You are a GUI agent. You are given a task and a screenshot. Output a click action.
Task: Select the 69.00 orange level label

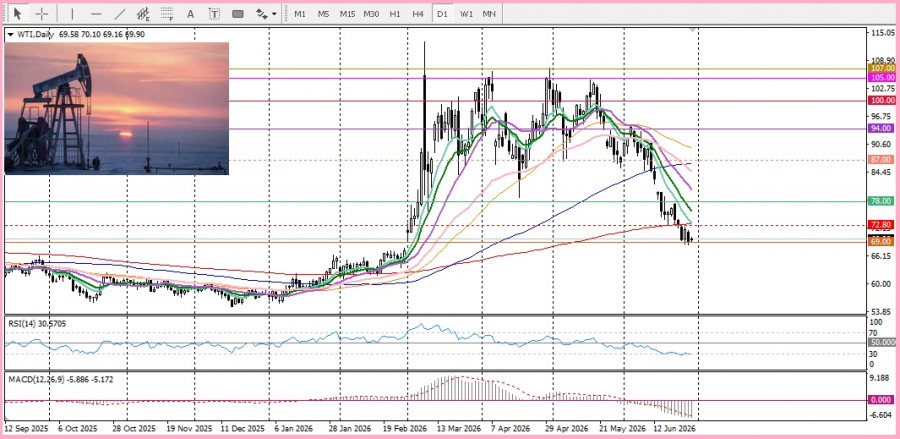click(882, 242)
